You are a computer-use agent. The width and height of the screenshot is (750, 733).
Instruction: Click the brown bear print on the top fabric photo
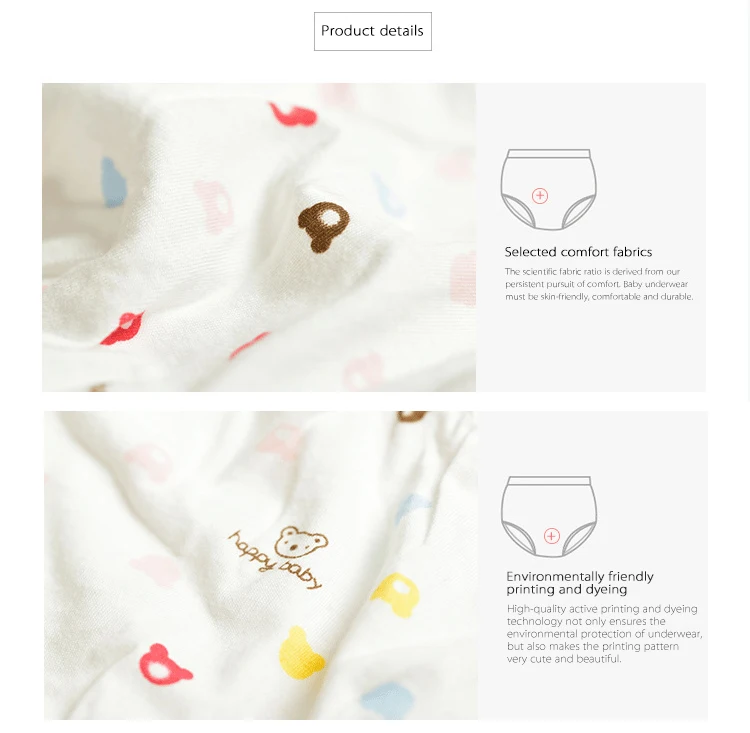[323, 227]
